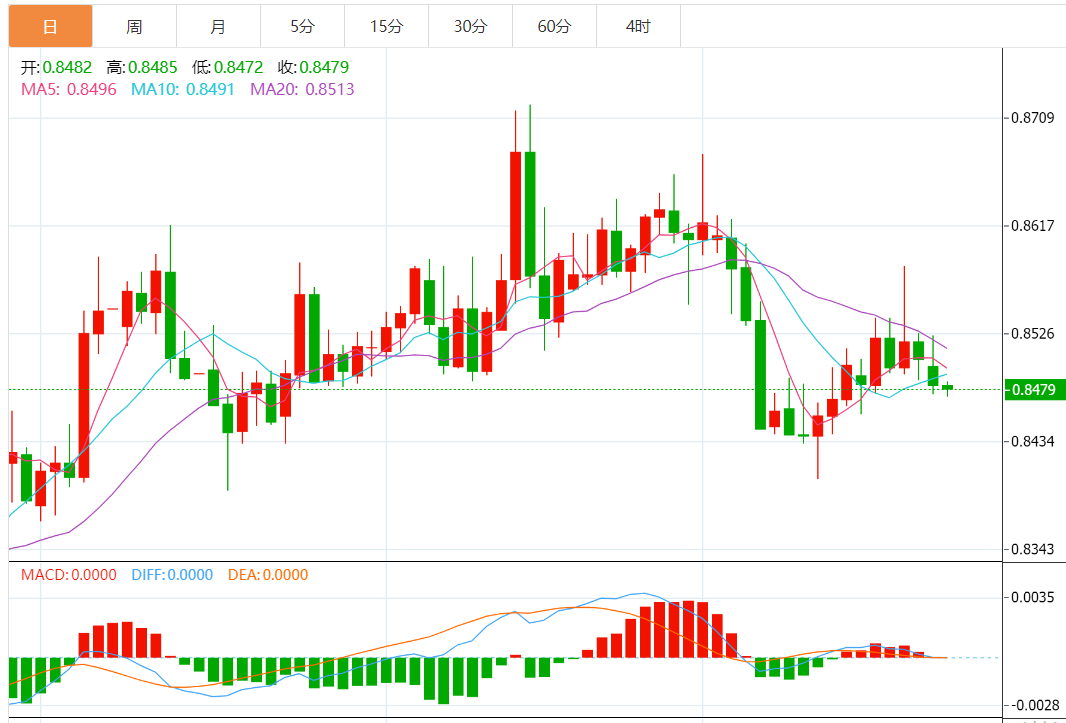Click the green current price tag 0.8479
Image resolution: width=1066 pixels, height=723 pixels.
1034,390
